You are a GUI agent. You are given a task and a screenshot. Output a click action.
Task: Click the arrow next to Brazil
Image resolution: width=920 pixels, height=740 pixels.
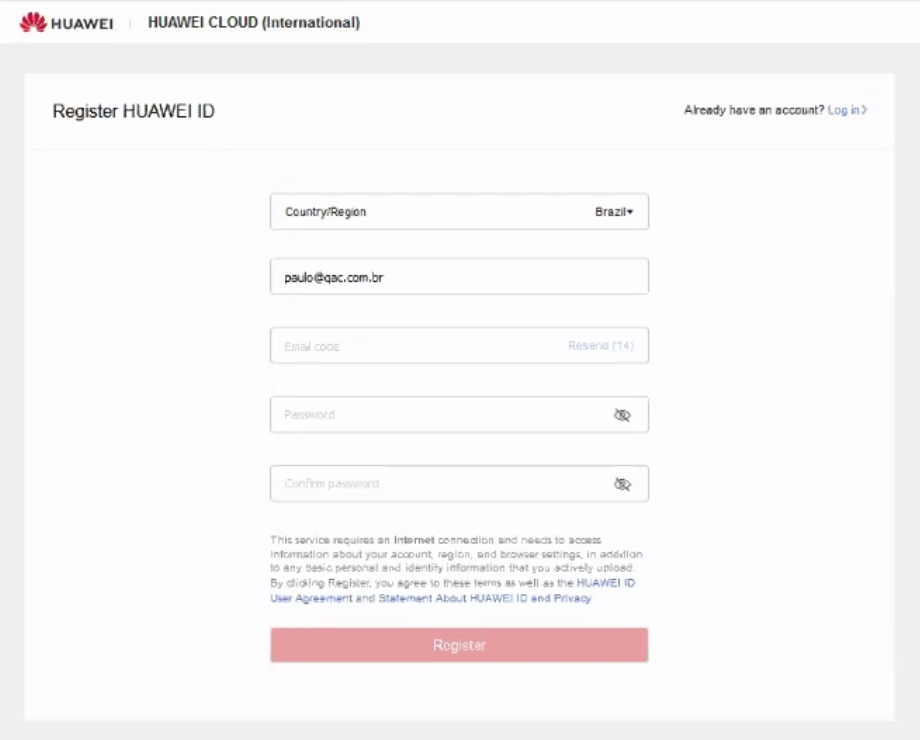[x=631, y=212]
